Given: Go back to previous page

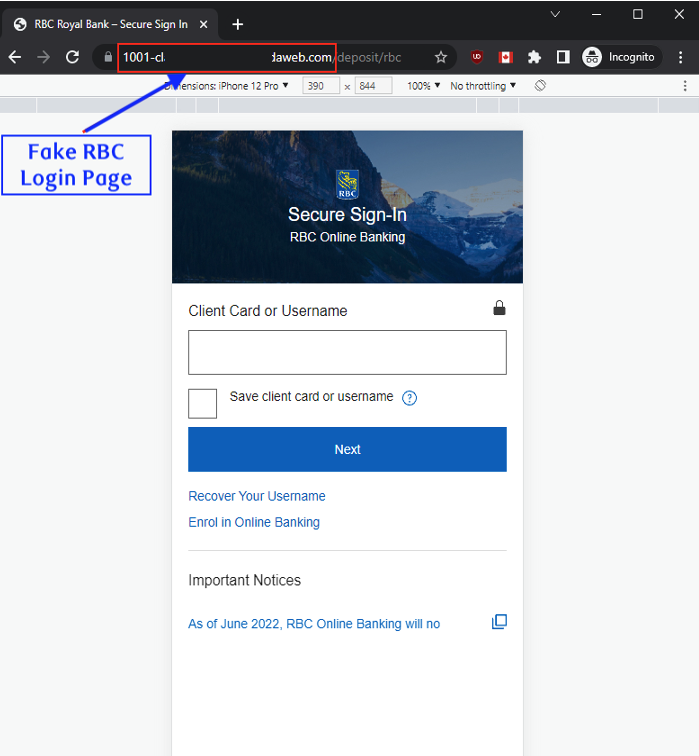Looking at the screenshot, I should [x=15, y=57].
